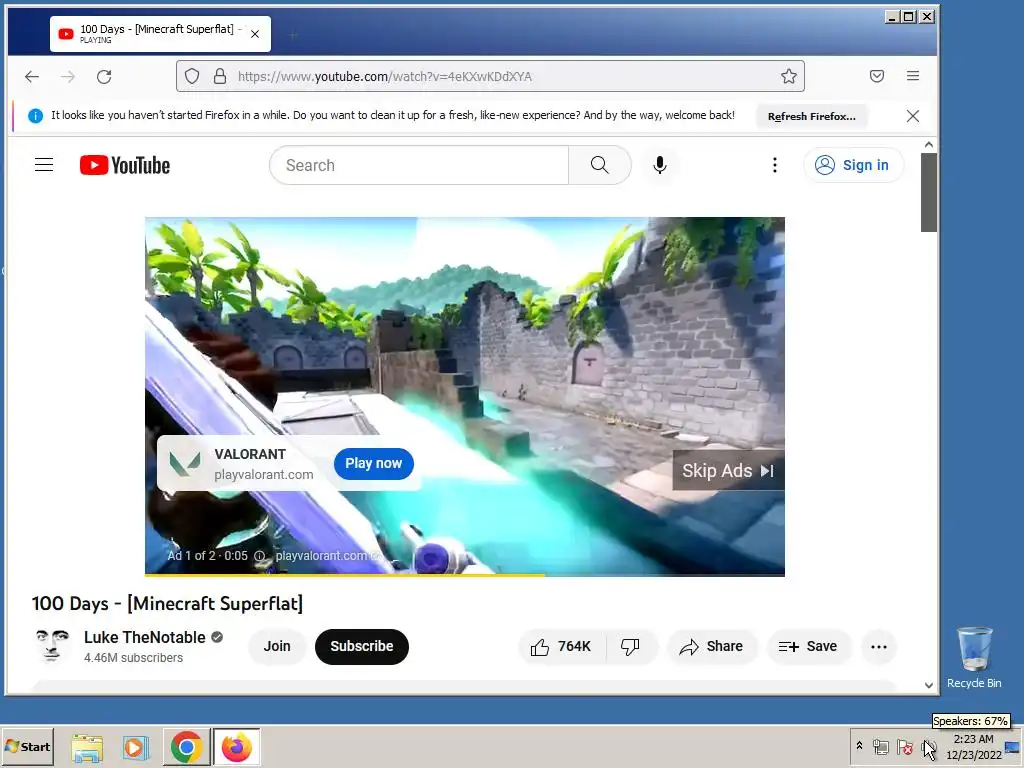Click the Join membership button
1024x768 pixels.
point(277,647)
